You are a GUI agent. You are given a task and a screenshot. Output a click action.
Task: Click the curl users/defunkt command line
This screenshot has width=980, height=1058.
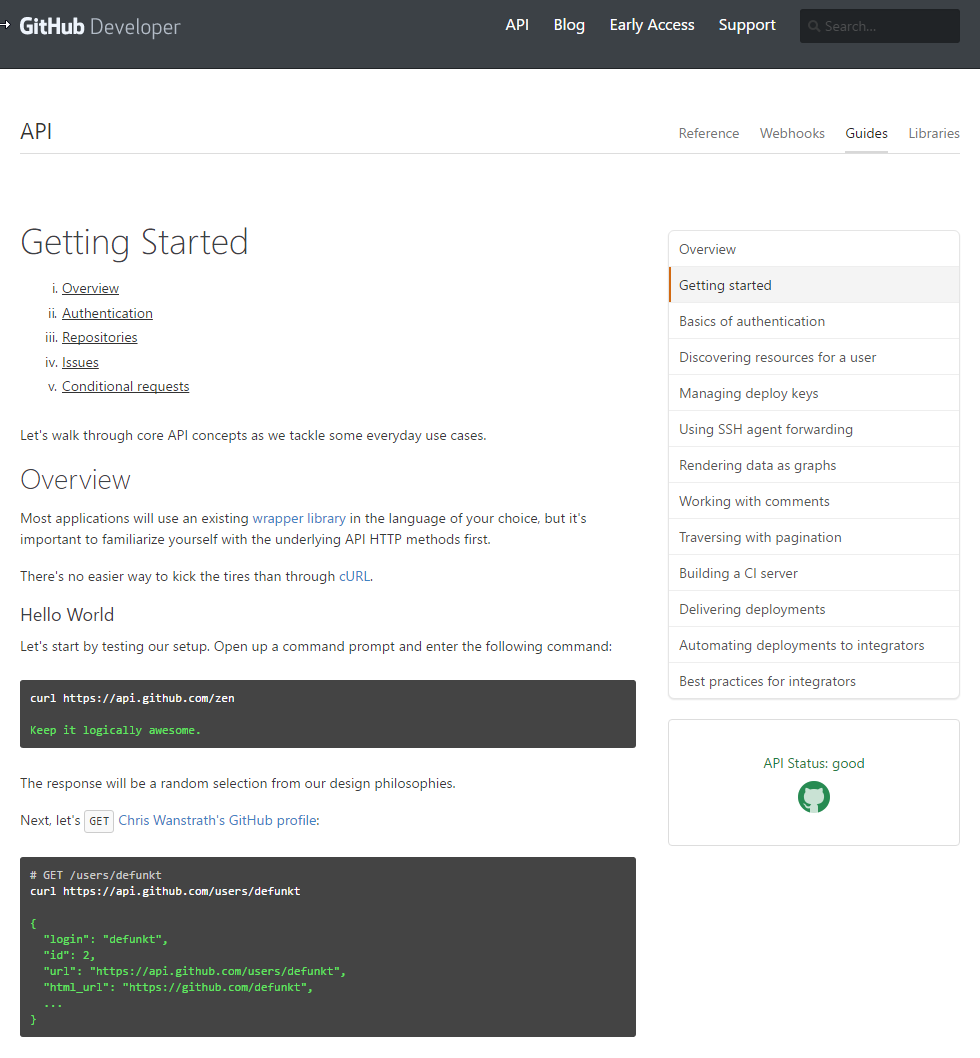tap(165, 891)
